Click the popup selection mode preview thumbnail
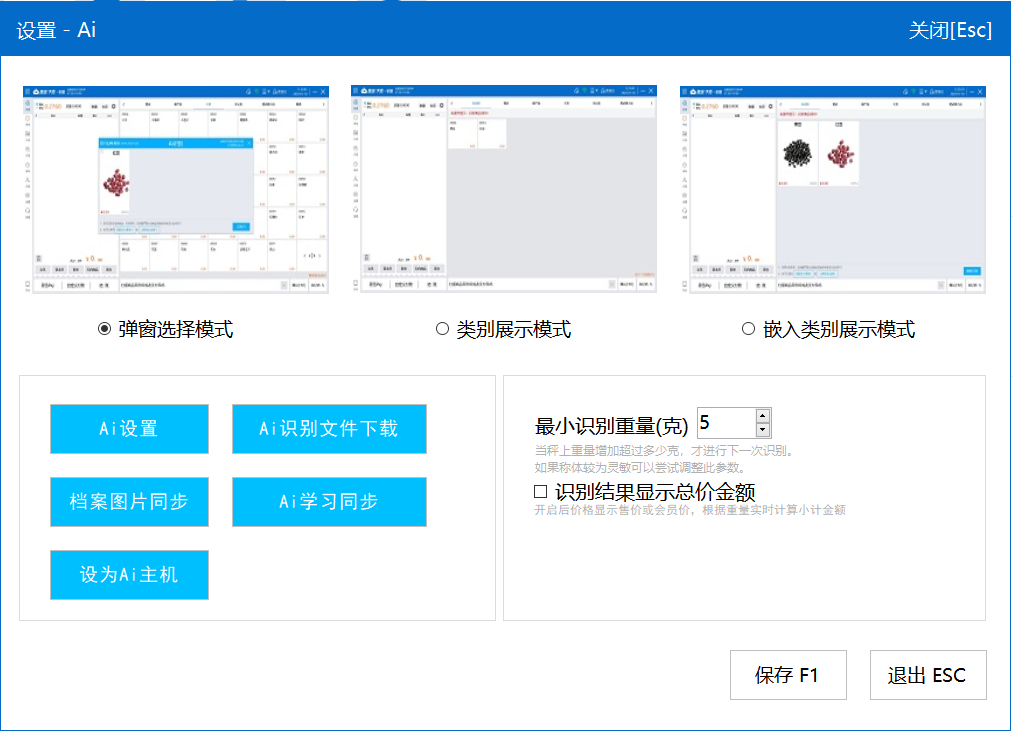1013x731 pixels. [x=176, y=190]
